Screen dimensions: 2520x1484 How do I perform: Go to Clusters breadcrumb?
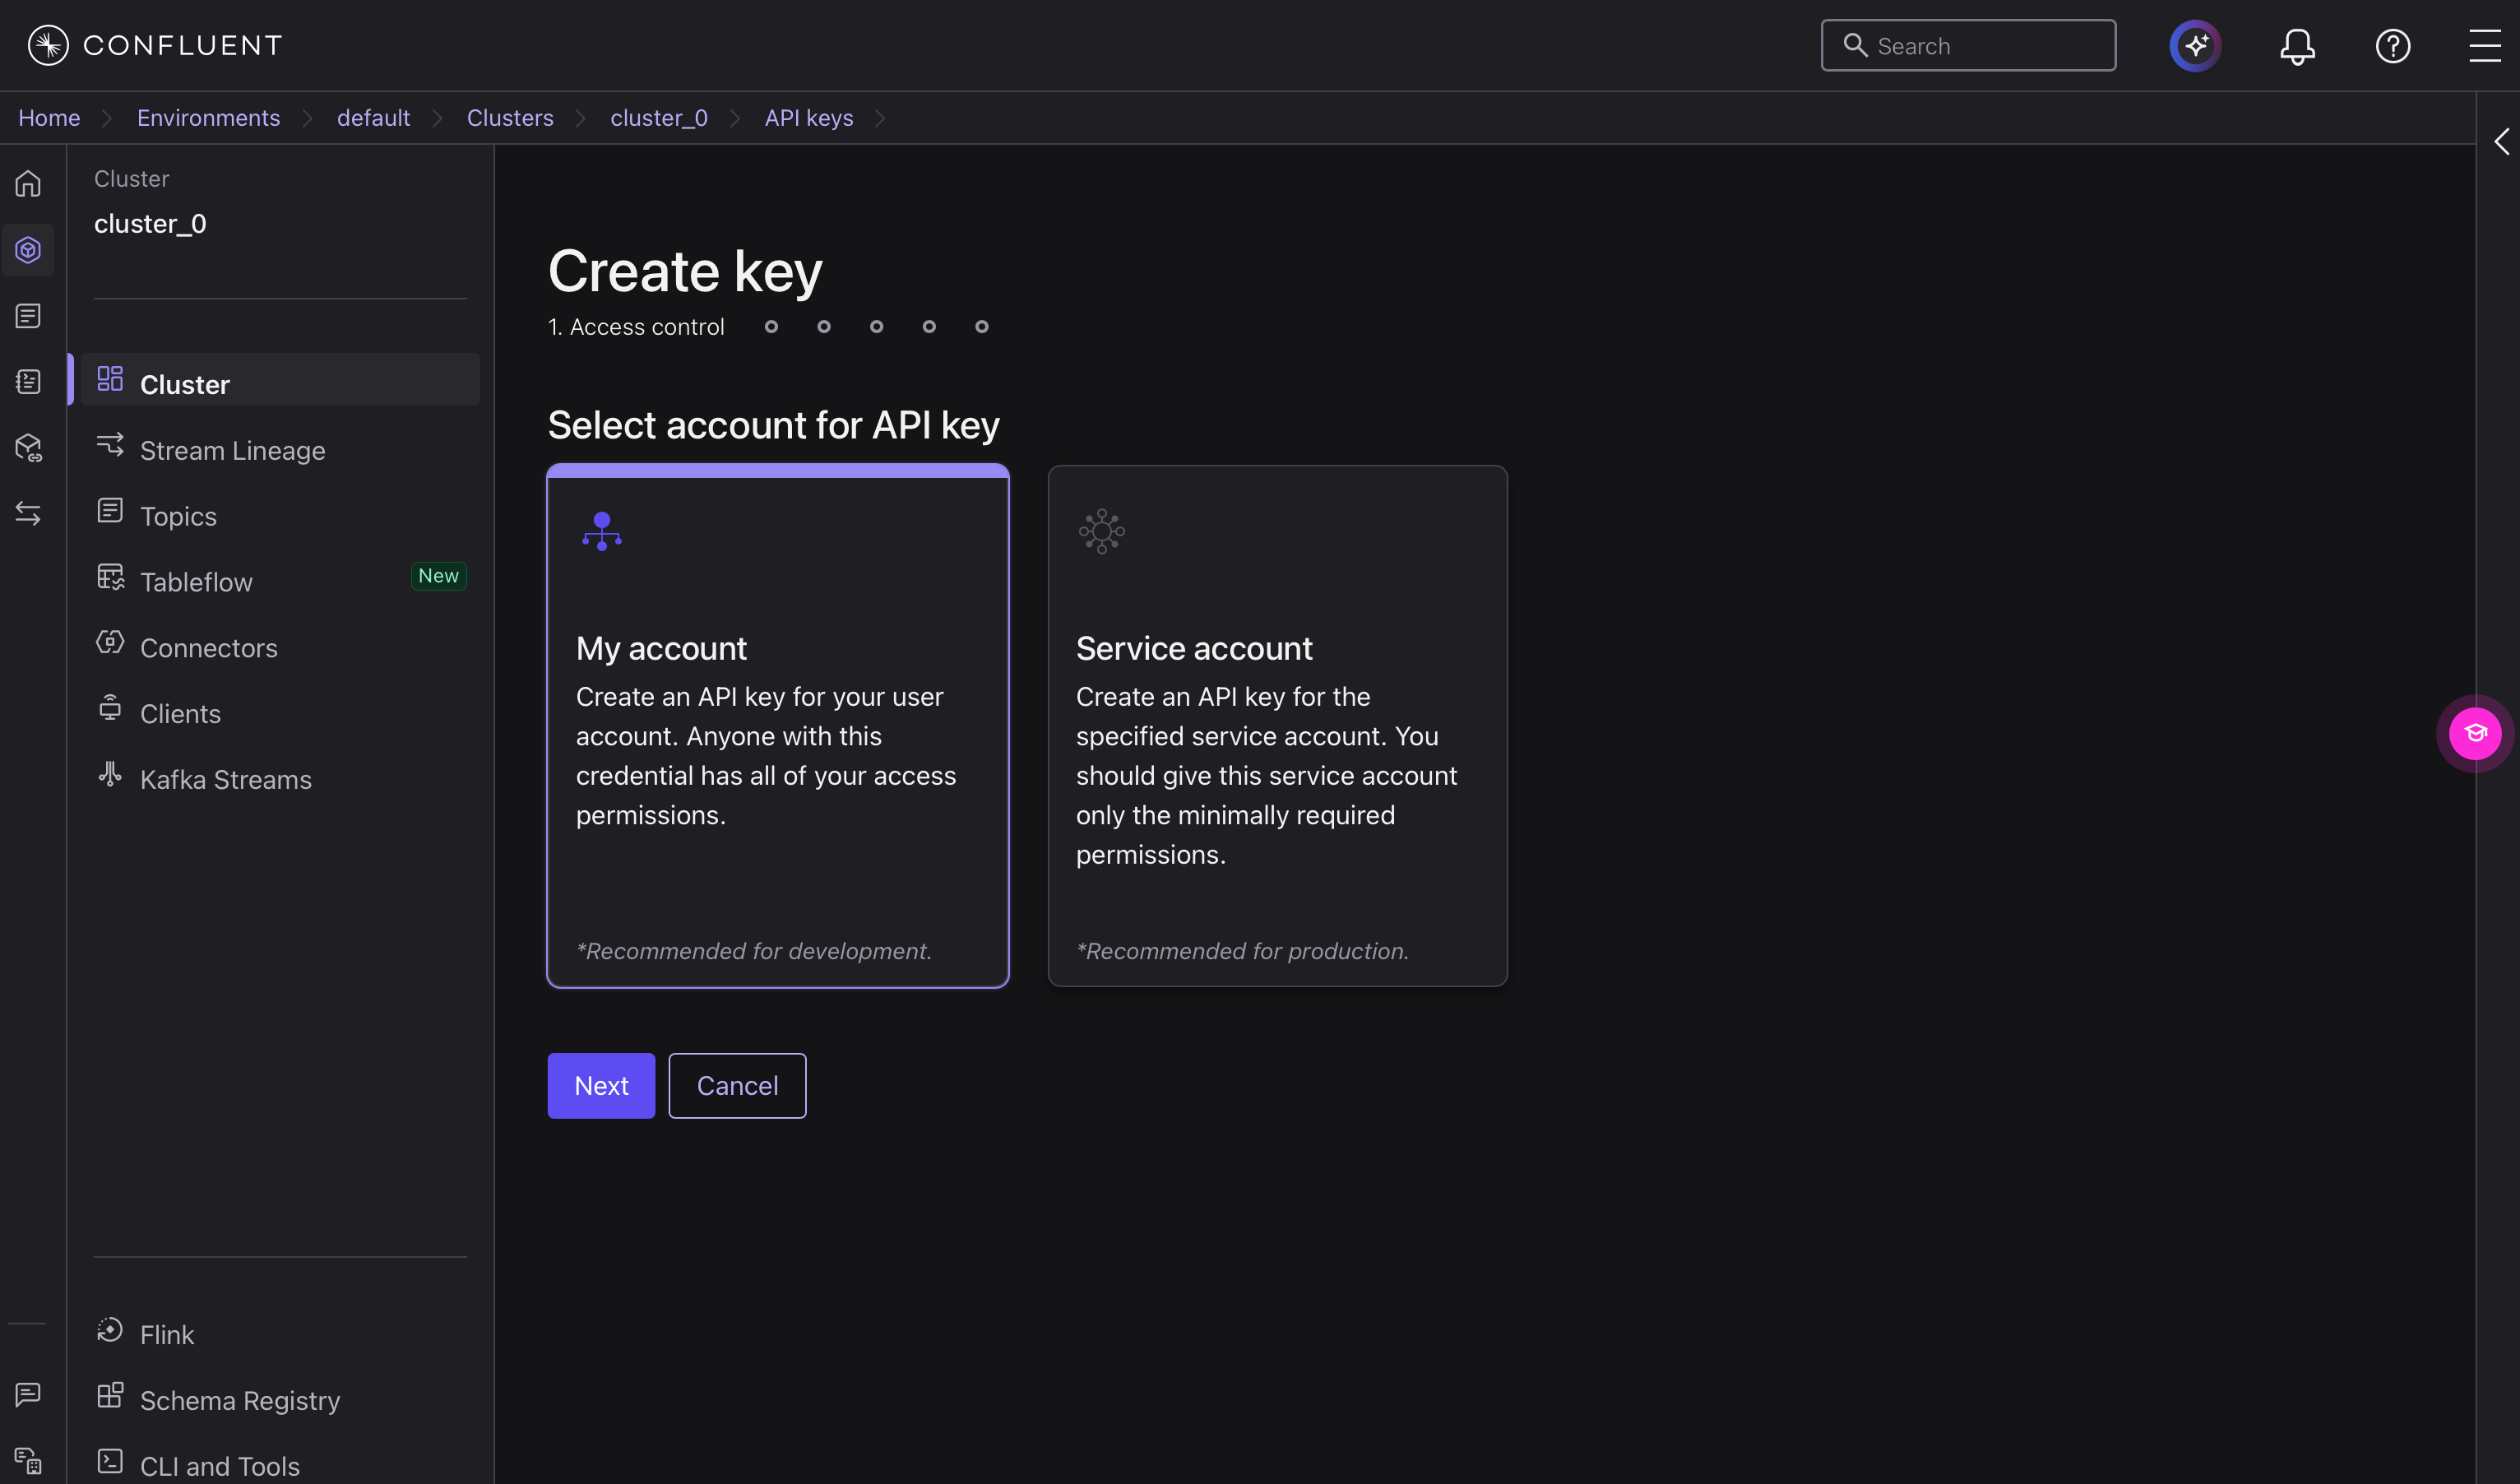click(x=510, y=118)
